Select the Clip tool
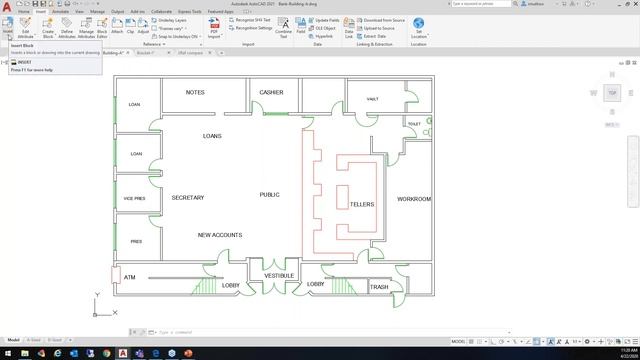 [130, 25]
